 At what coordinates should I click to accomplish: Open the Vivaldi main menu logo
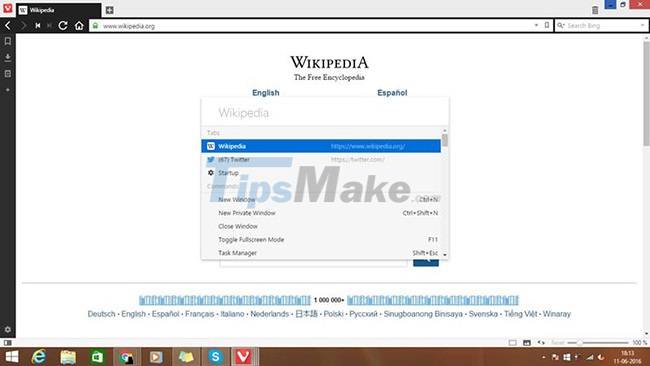pos(7,8)
